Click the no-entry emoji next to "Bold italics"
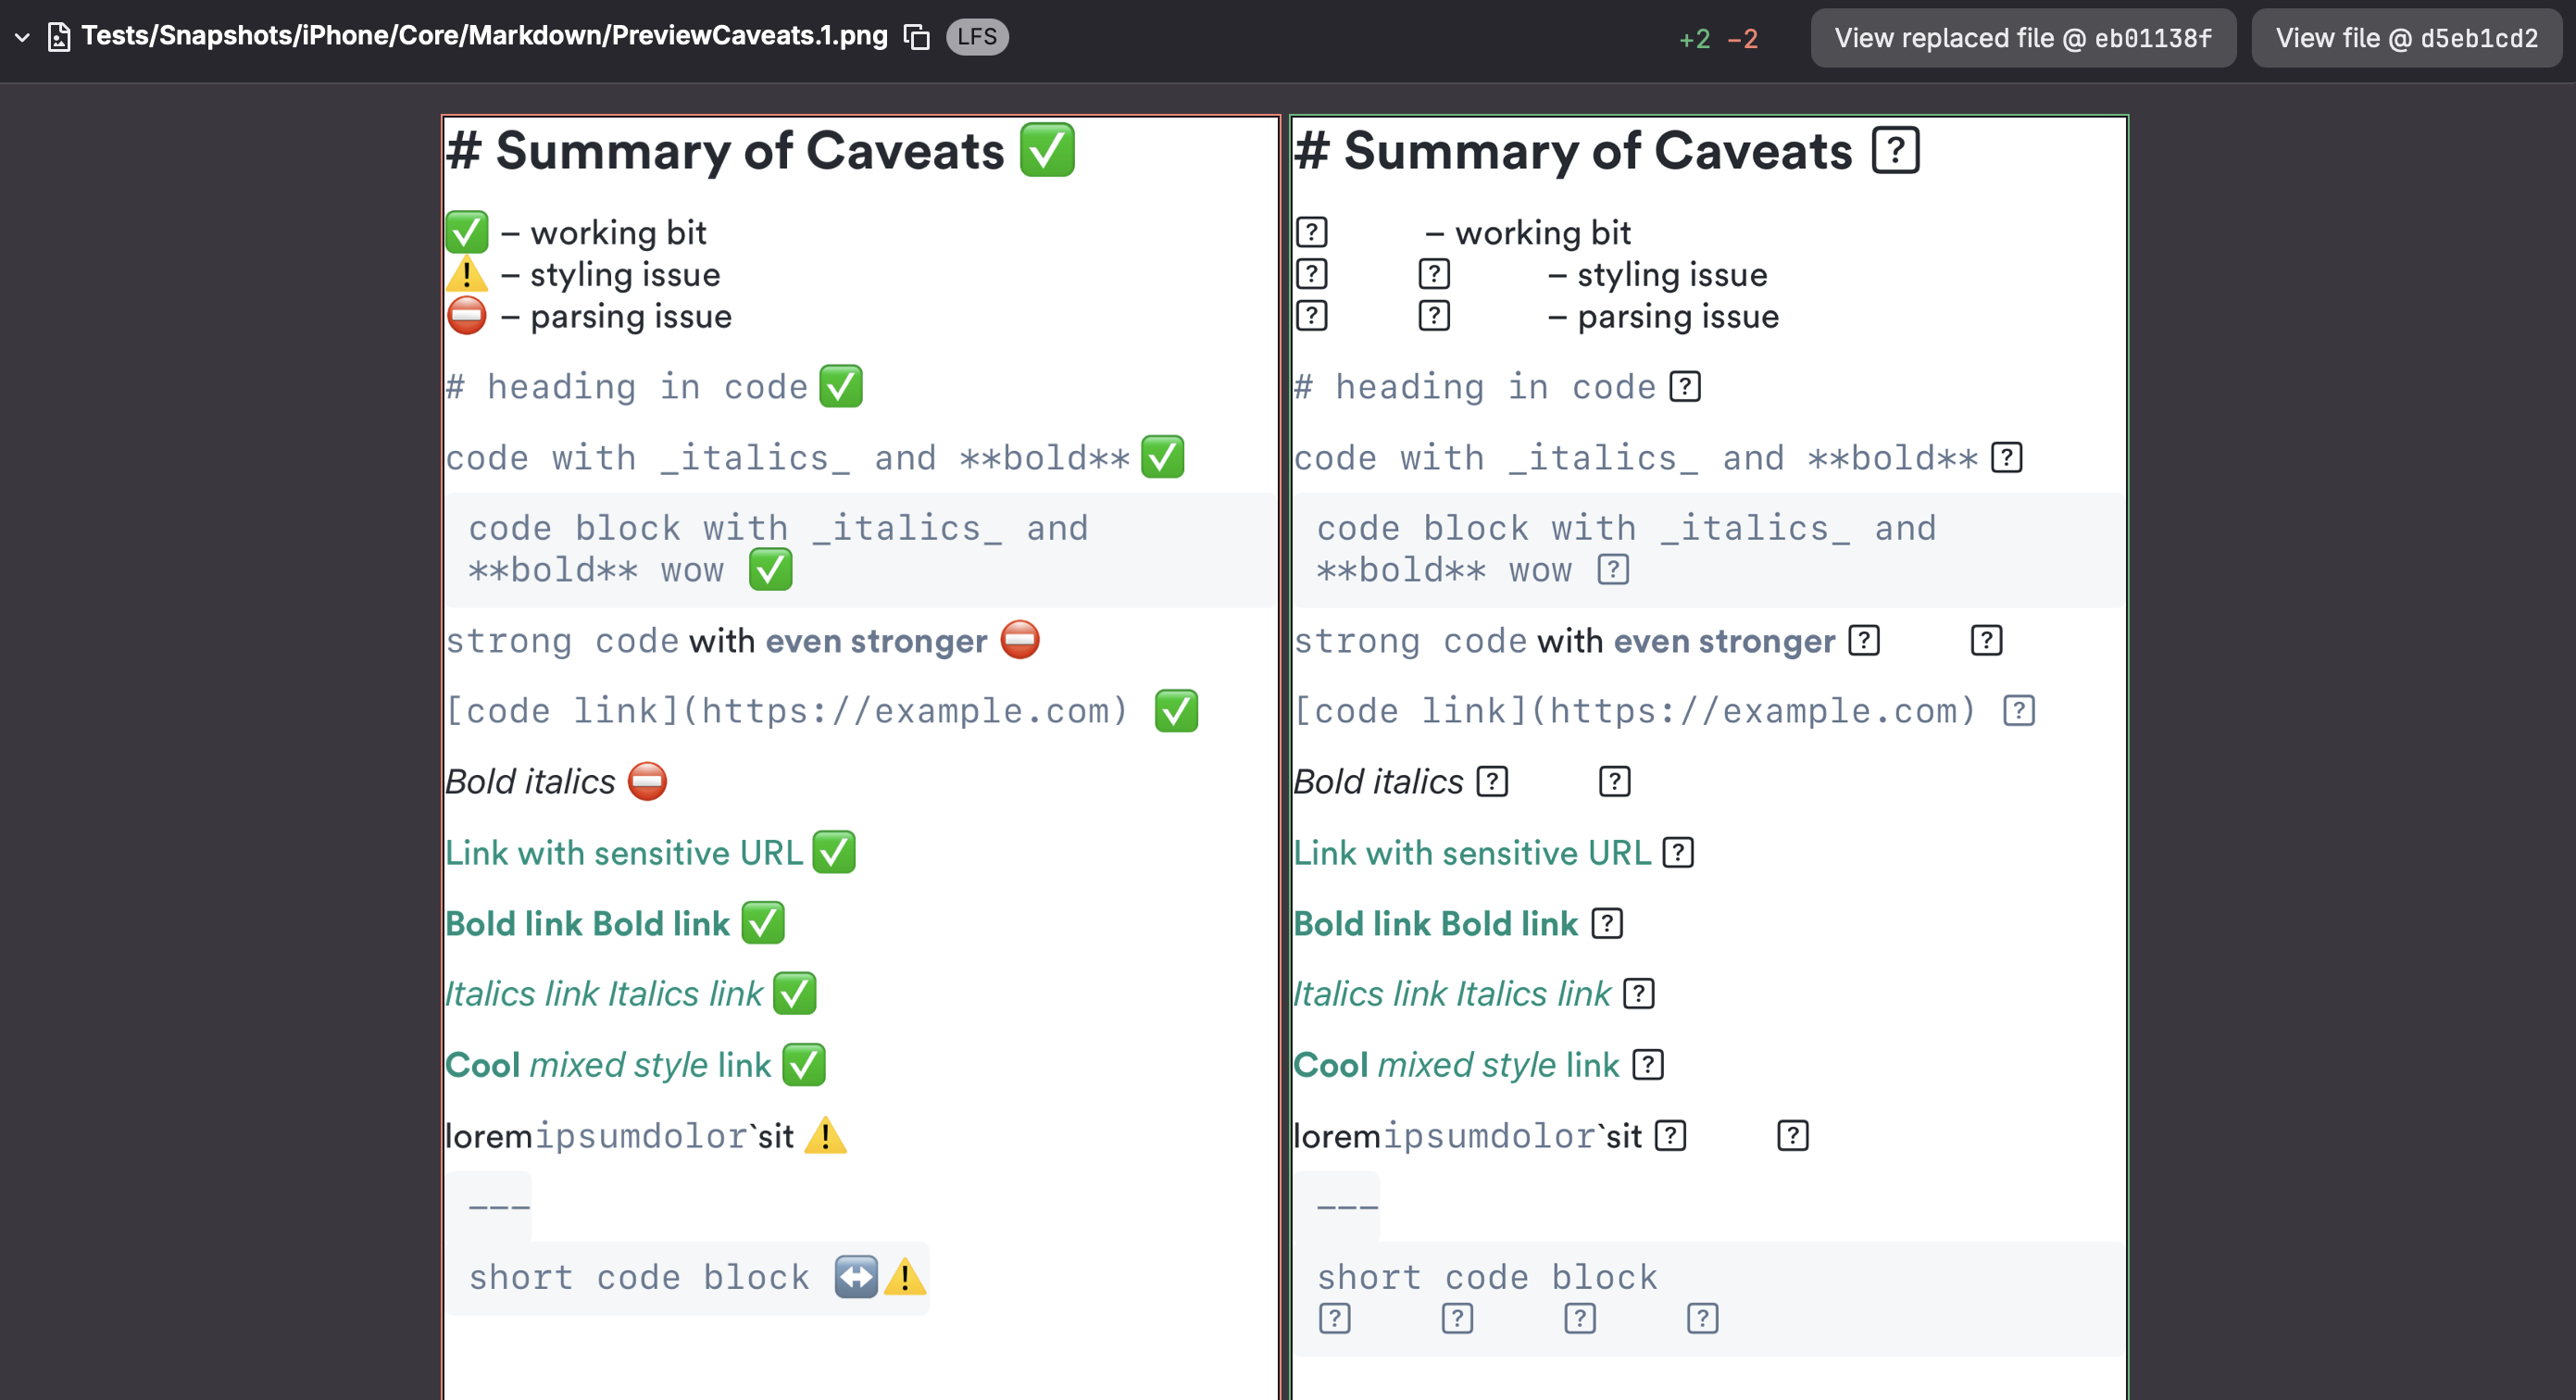The image size is (2576, 1400). [x=647, y=781]
